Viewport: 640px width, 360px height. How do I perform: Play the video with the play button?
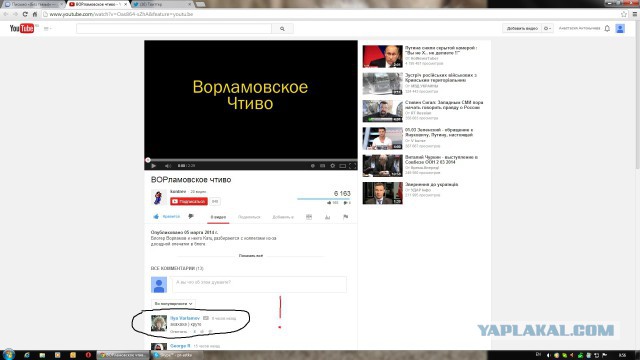coord(153,166)
